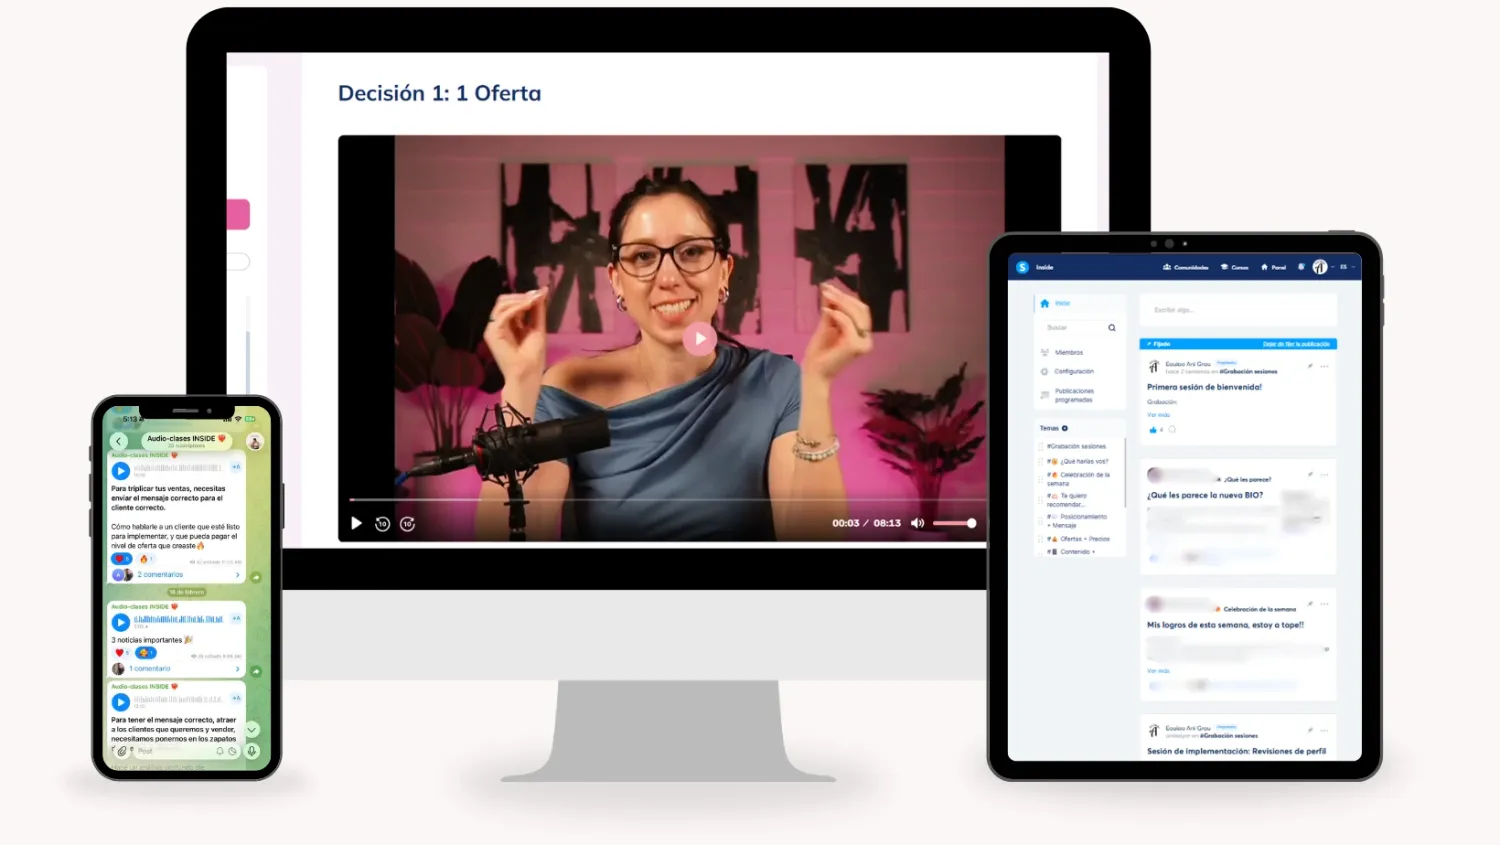Adjust the video volume slider

coord(954,523)
